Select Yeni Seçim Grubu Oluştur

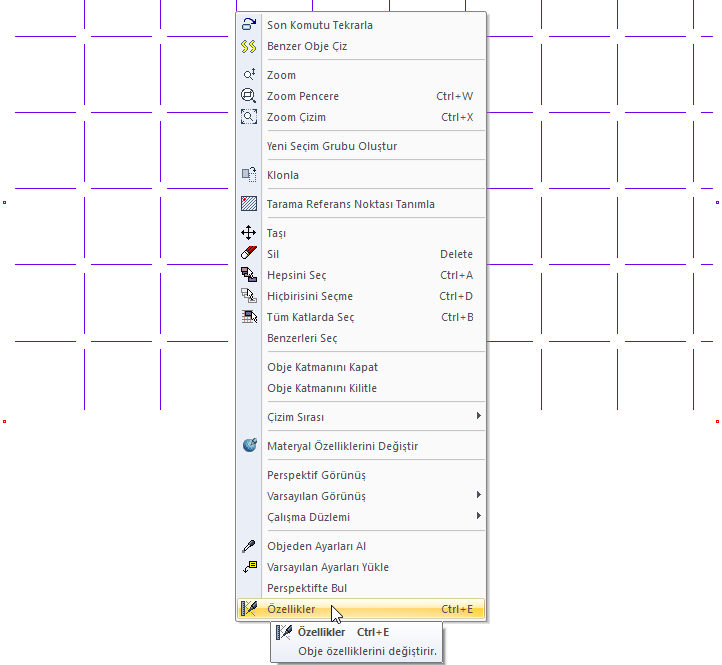tap(361, 146)
